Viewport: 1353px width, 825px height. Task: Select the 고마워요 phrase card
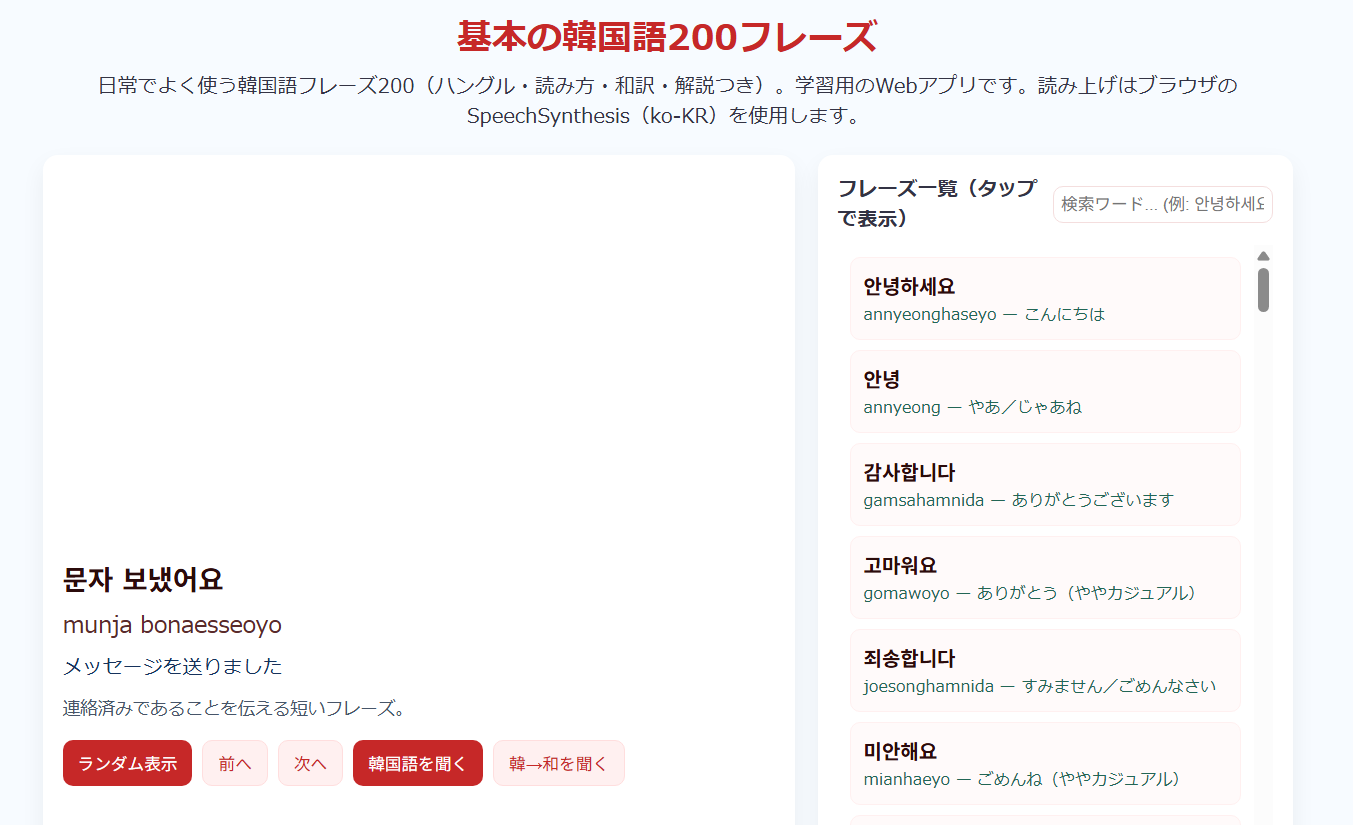pos(1045,577)
